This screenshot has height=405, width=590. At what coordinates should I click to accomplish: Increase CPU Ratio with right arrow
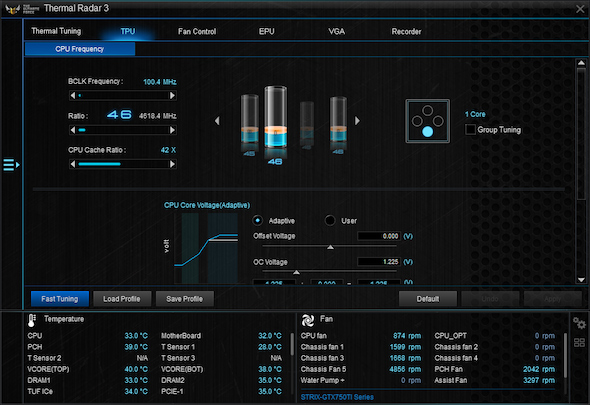pyautogui.click(x=172, y=130)
